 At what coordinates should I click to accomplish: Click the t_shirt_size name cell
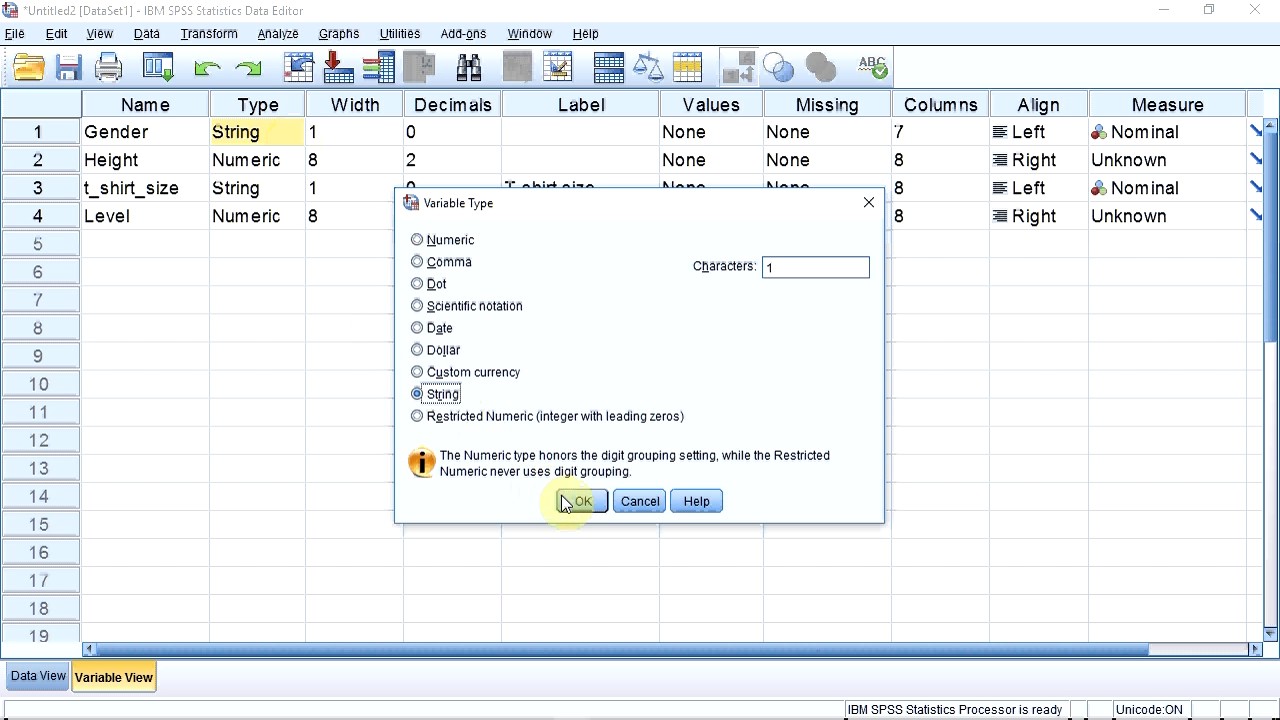[146, 188]
